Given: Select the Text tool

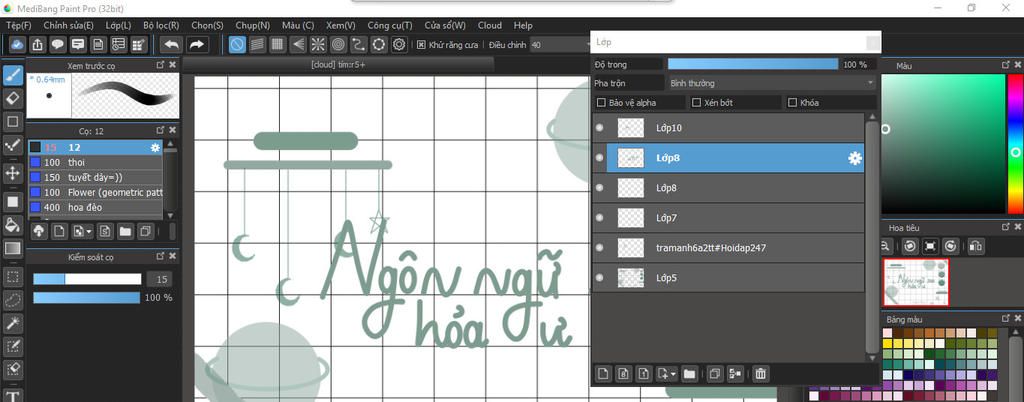Looking at the screenshot, I should click(13, 394).
